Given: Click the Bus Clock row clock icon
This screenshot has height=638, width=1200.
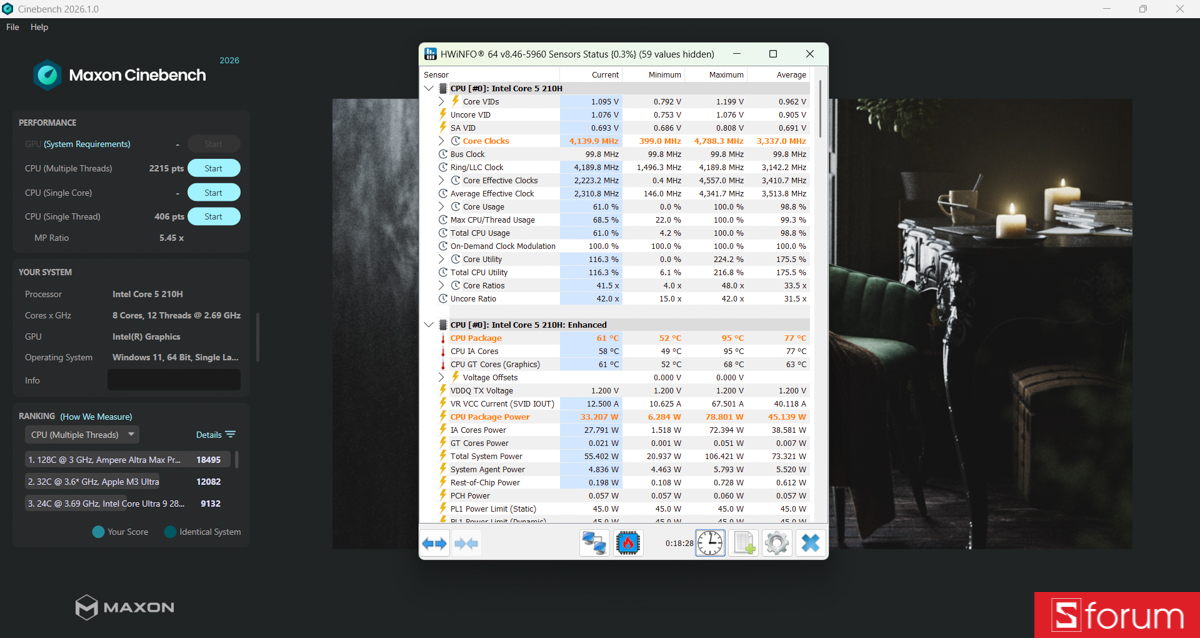Looking at the screenshot, I should pos(443,154).
